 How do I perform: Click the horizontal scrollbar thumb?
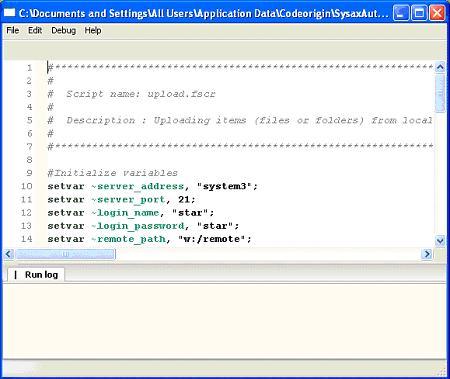pos(65,254)
